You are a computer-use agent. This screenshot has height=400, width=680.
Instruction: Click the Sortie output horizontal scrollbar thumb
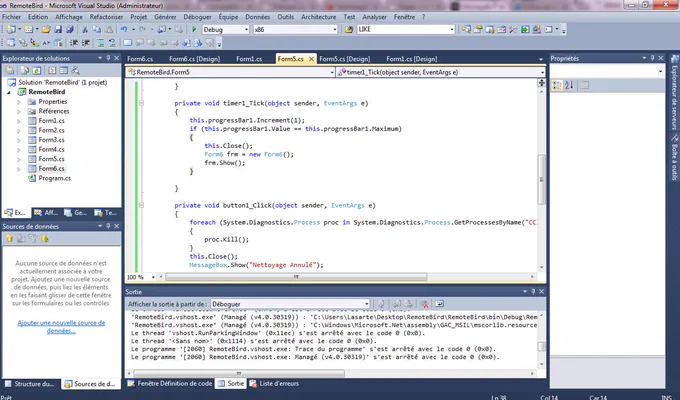pyautogui.click(x=239, y=373)
